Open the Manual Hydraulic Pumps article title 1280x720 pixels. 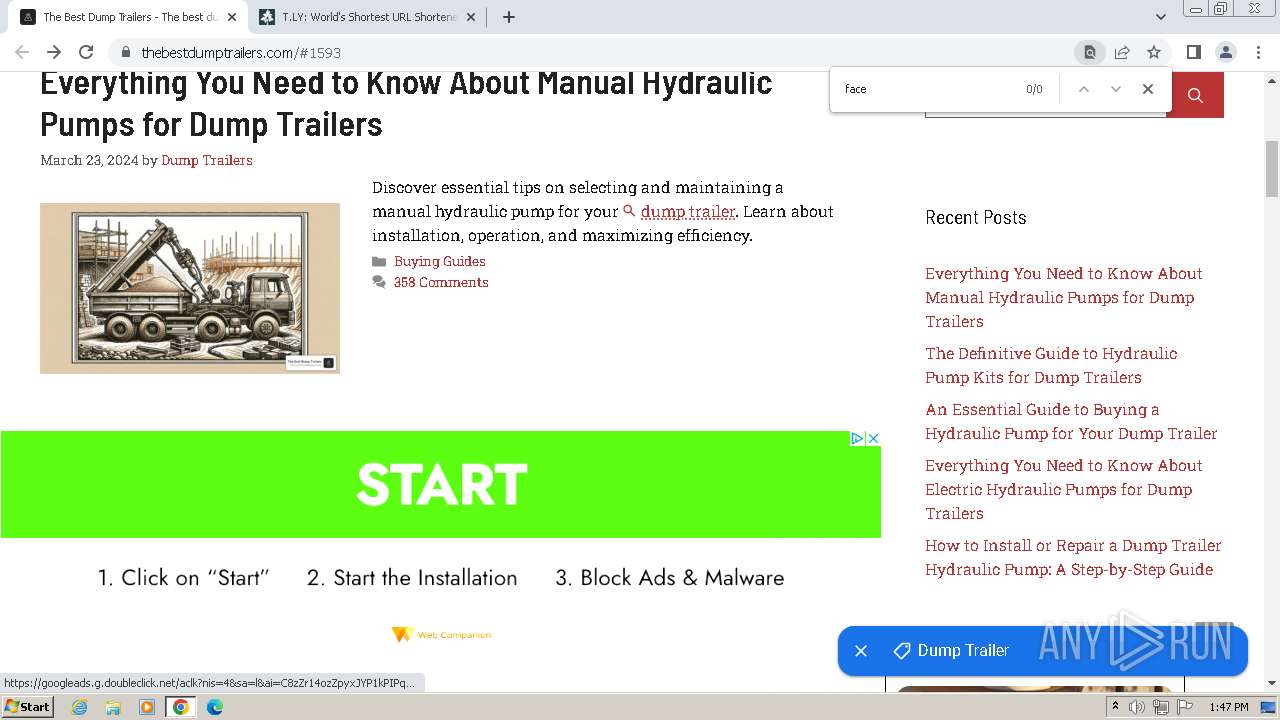[x=406, y=103]
